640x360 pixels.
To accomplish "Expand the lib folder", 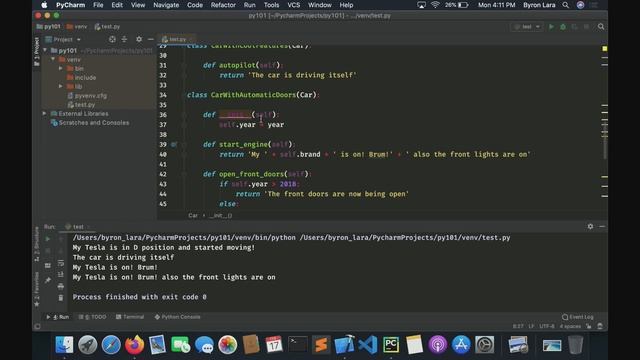I will pos(61,87).
